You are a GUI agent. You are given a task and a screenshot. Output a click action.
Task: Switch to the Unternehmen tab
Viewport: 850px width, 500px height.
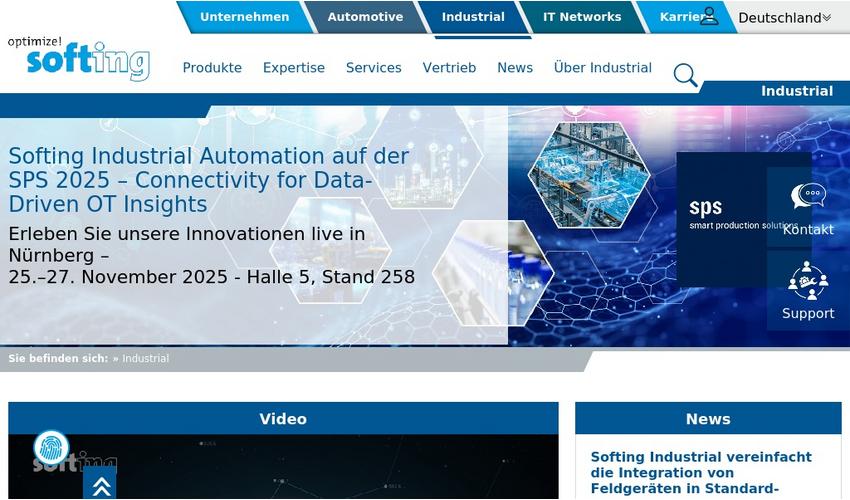[x=244, y=17]
